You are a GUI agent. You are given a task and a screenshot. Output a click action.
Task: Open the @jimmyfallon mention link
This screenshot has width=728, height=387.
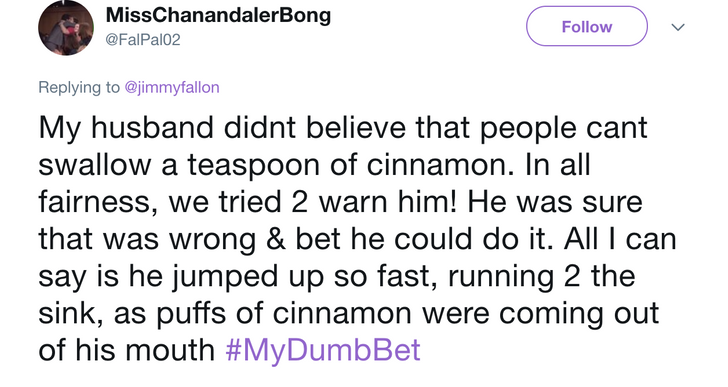pyautogui.click(x=172, y=87)
